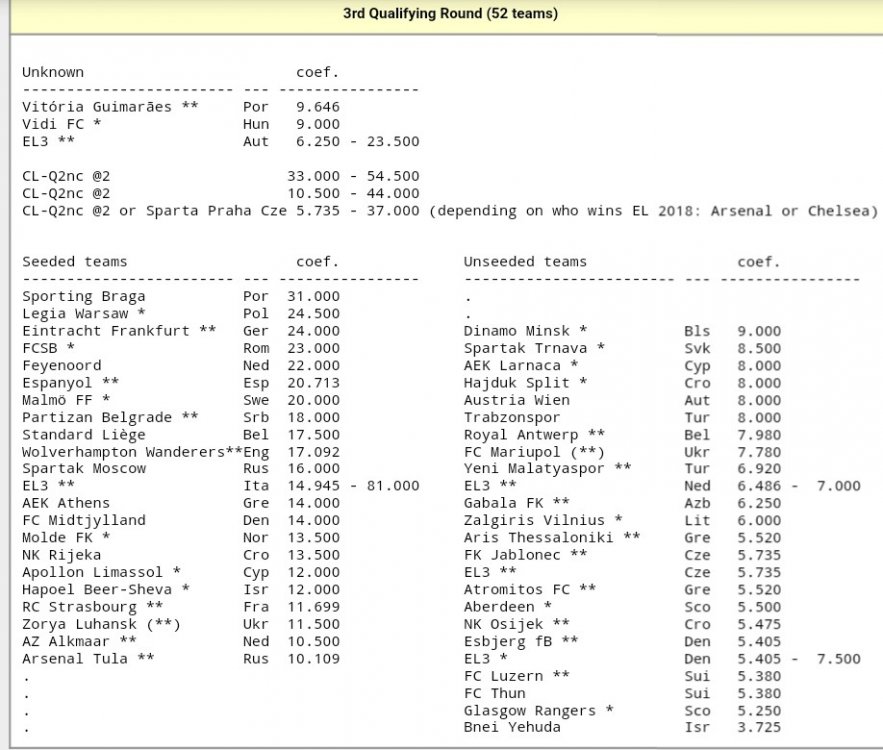This screenshot has height=750, width=883.
Task: Select Dinamo Minsk
Action: 516,331
